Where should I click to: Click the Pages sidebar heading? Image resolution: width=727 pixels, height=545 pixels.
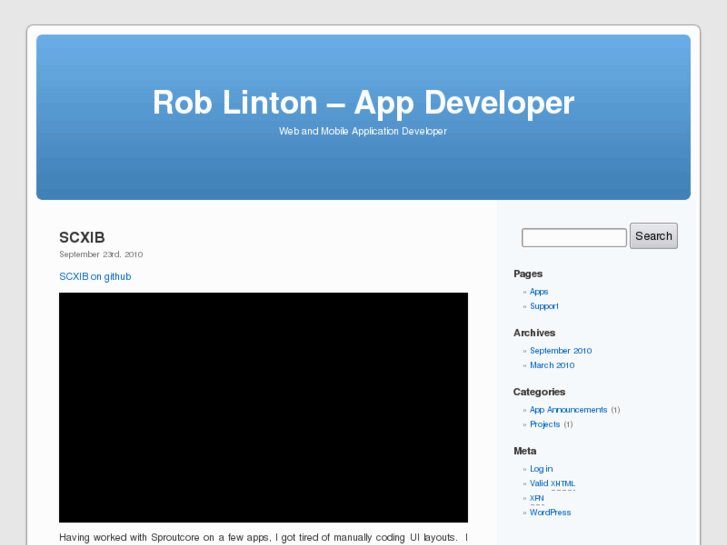click(x=528, y=274)
